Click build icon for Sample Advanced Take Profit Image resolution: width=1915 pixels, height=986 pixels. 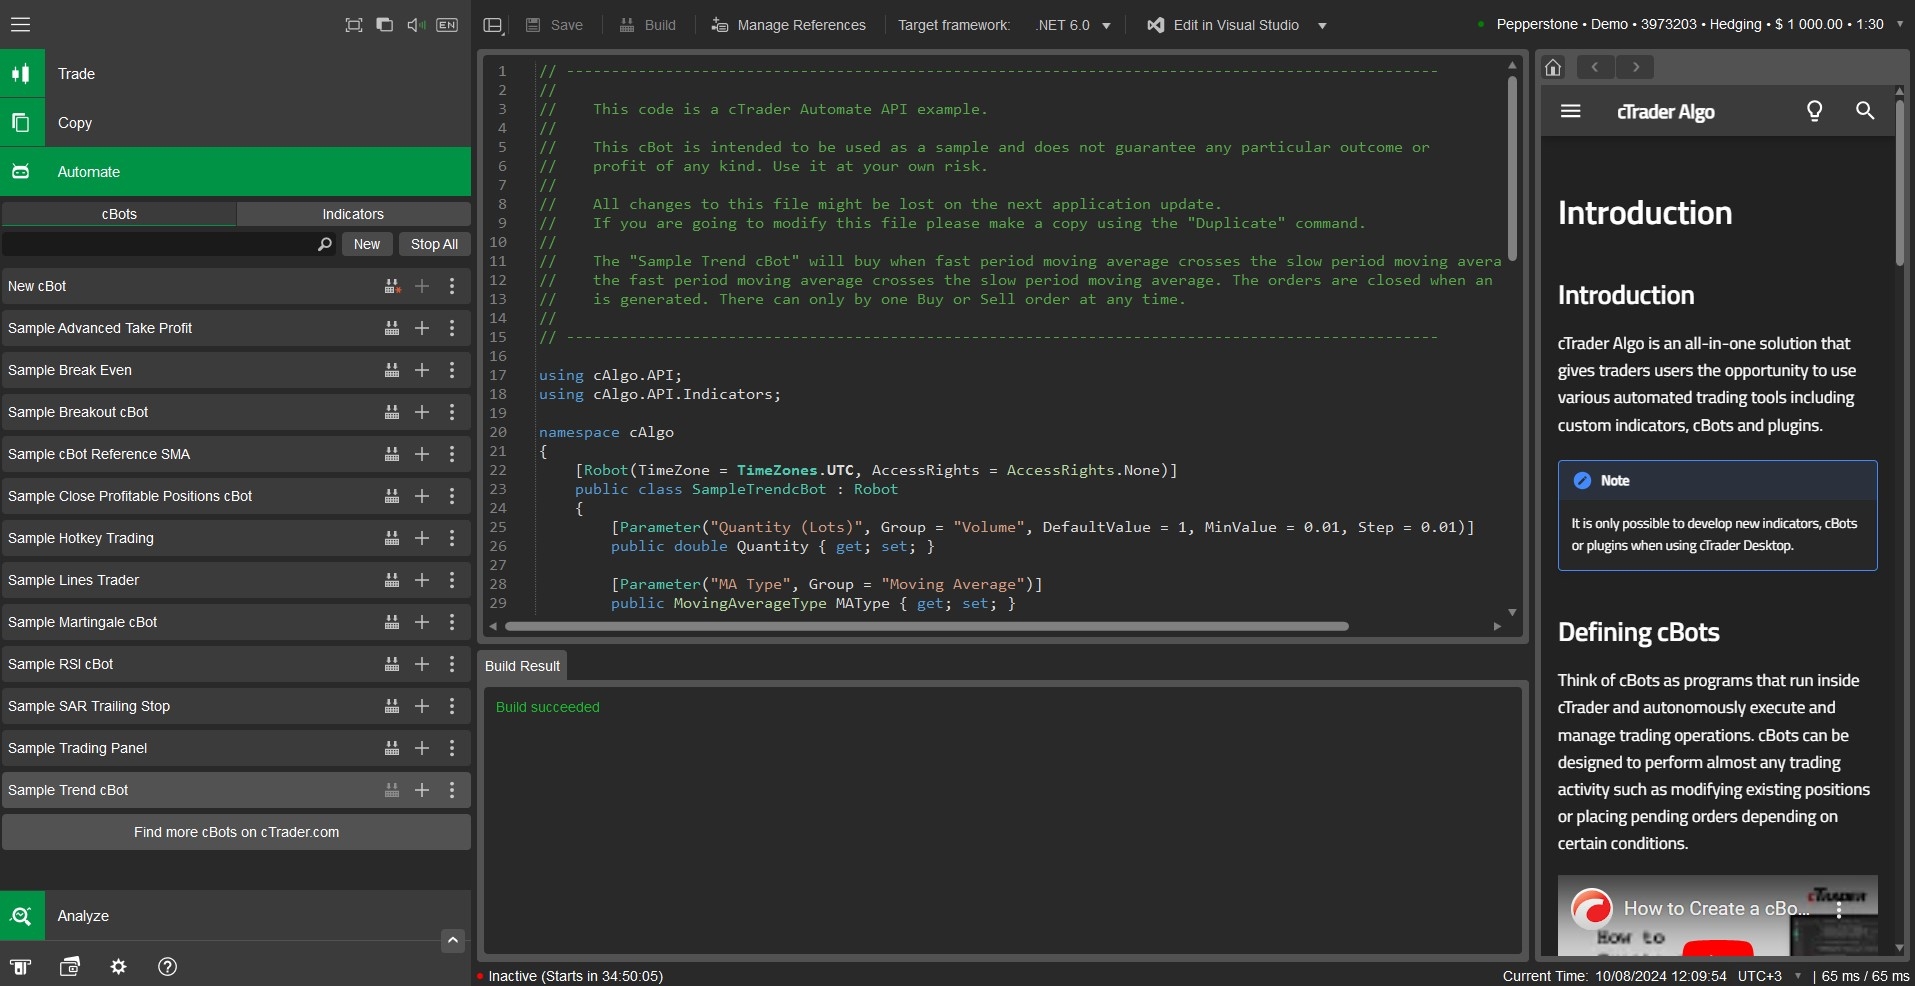point(392,328)
